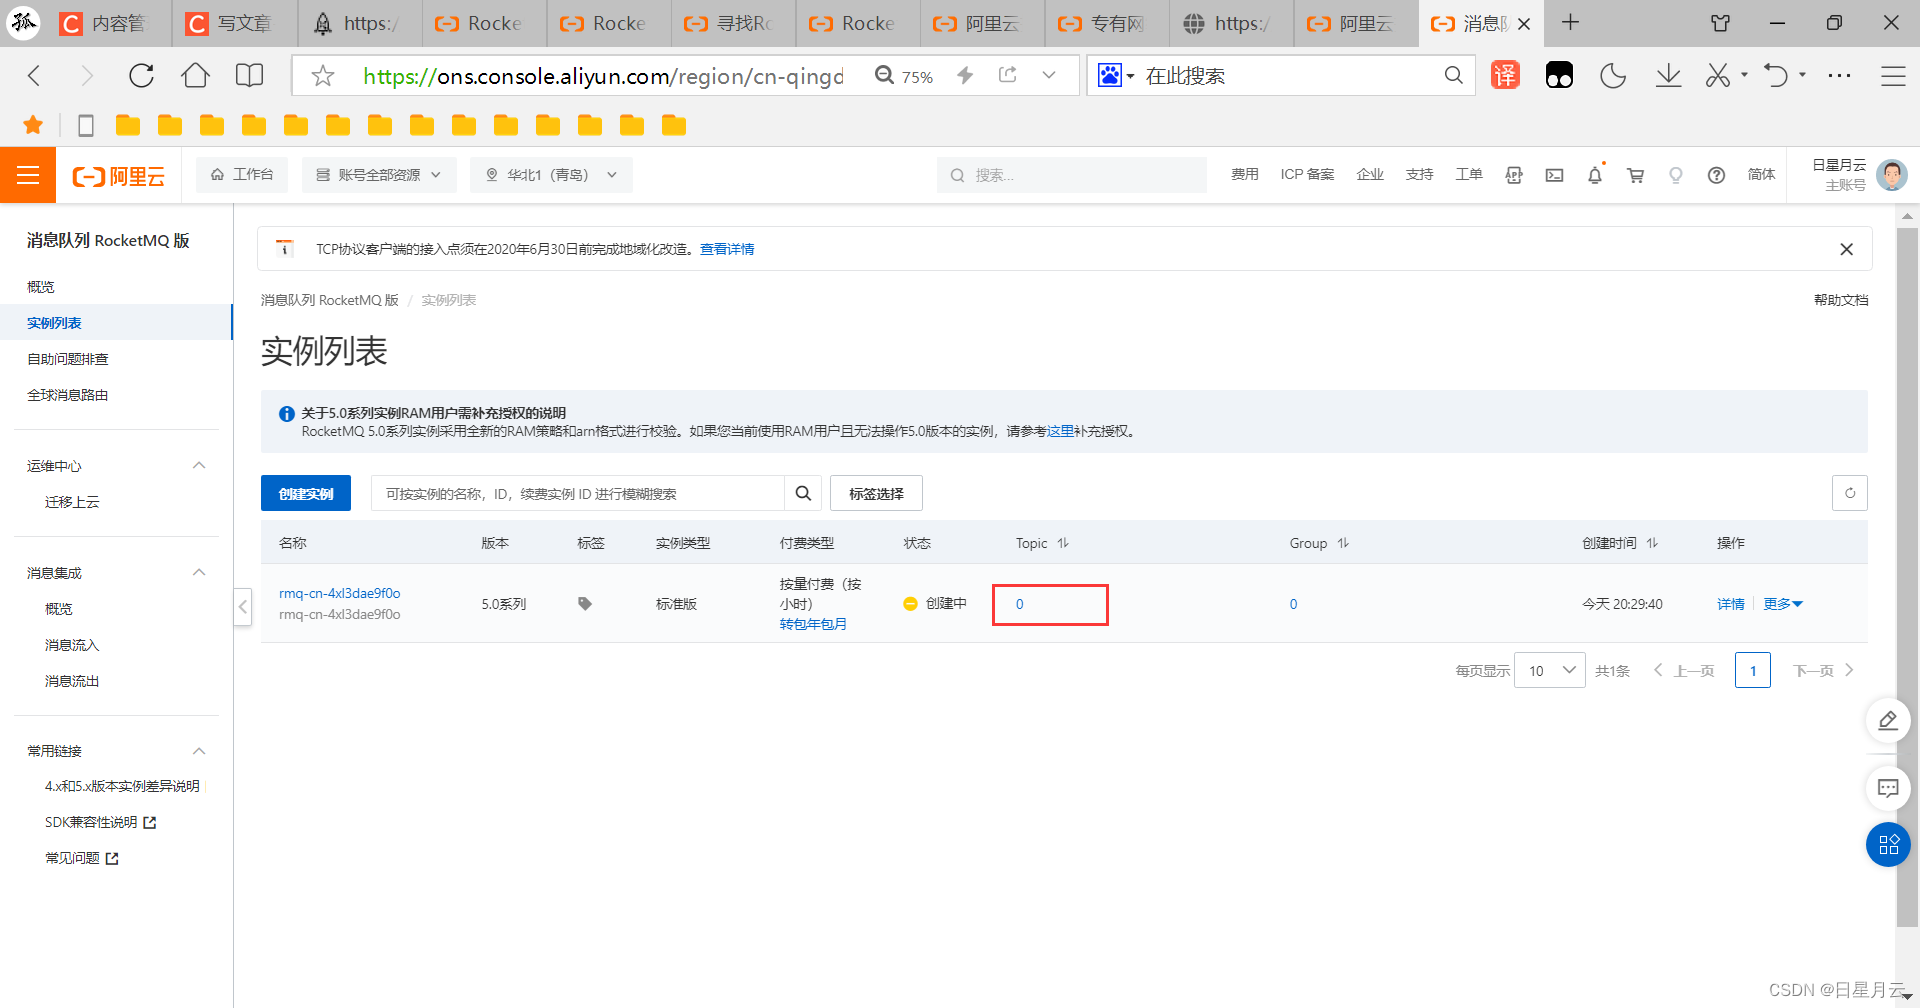Open the address bar dropdown arrow
The width and height of the screenshot is (1920, 1008).
pyautogui.click(x=1049, y=76)
